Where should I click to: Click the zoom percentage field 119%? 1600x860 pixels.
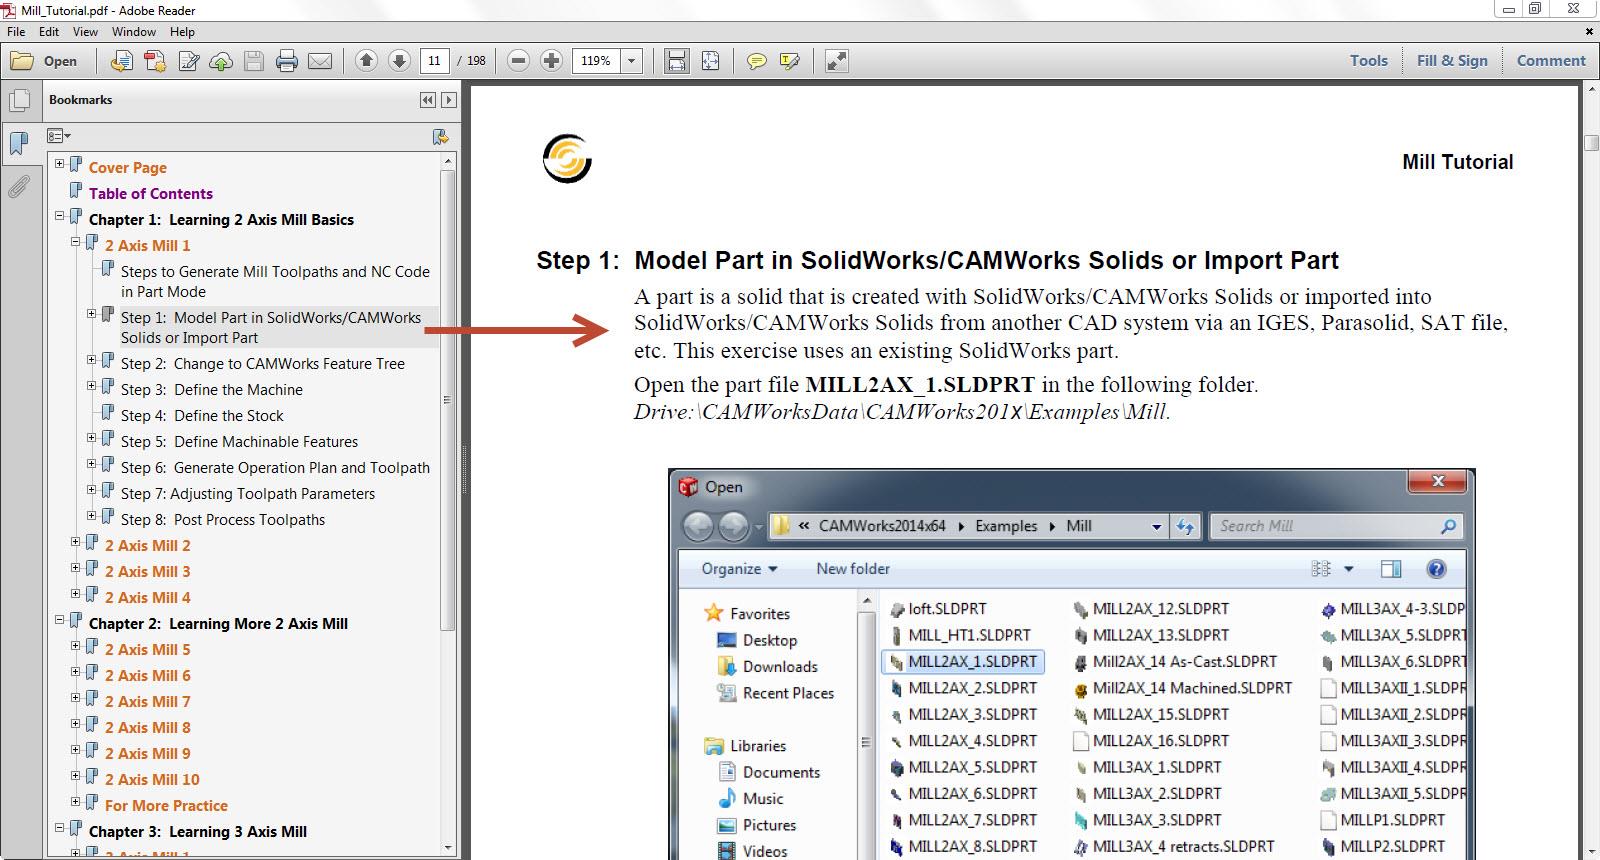(x=596, y=61)
